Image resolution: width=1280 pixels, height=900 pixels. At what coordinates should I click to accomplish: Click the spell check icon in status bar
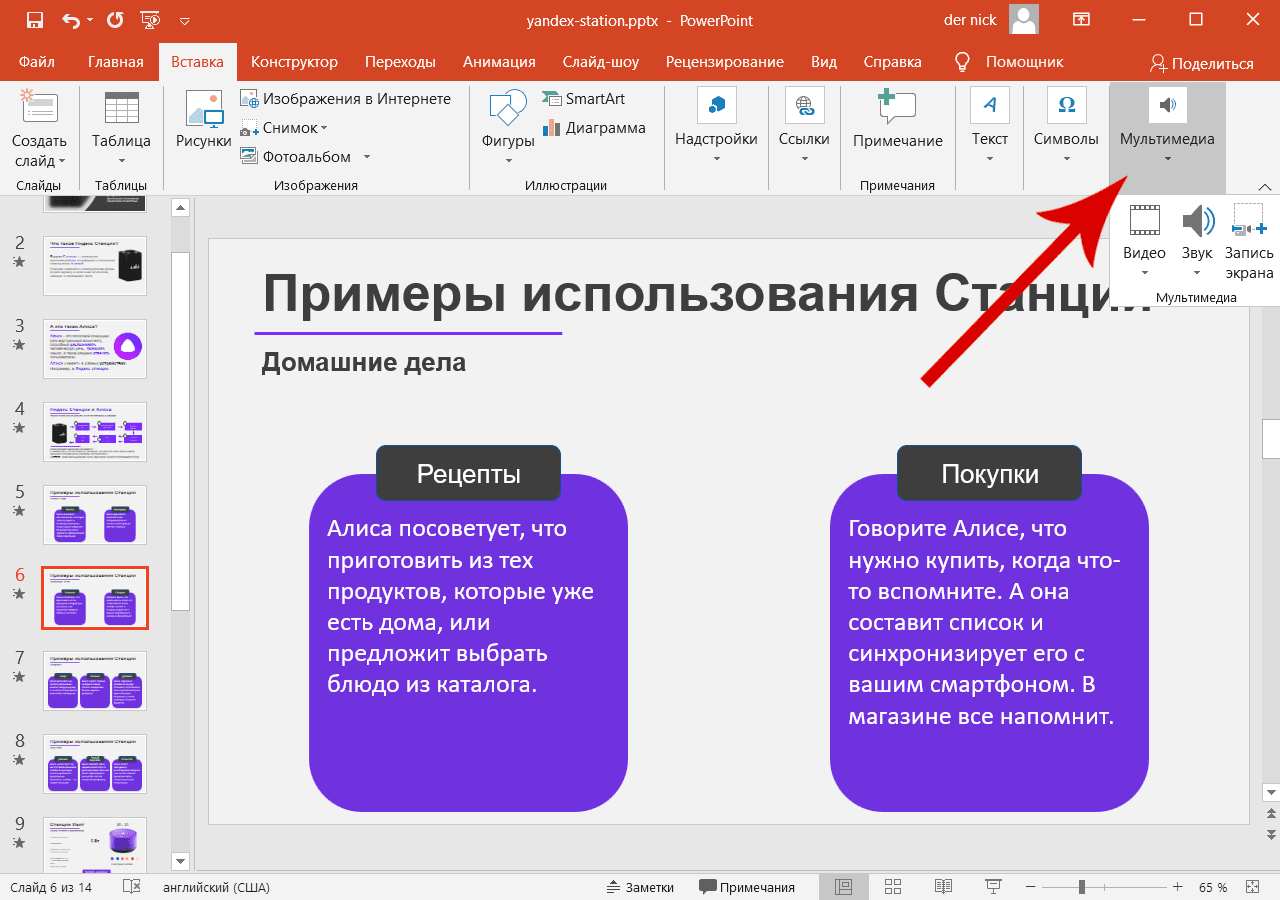[131, 887]
